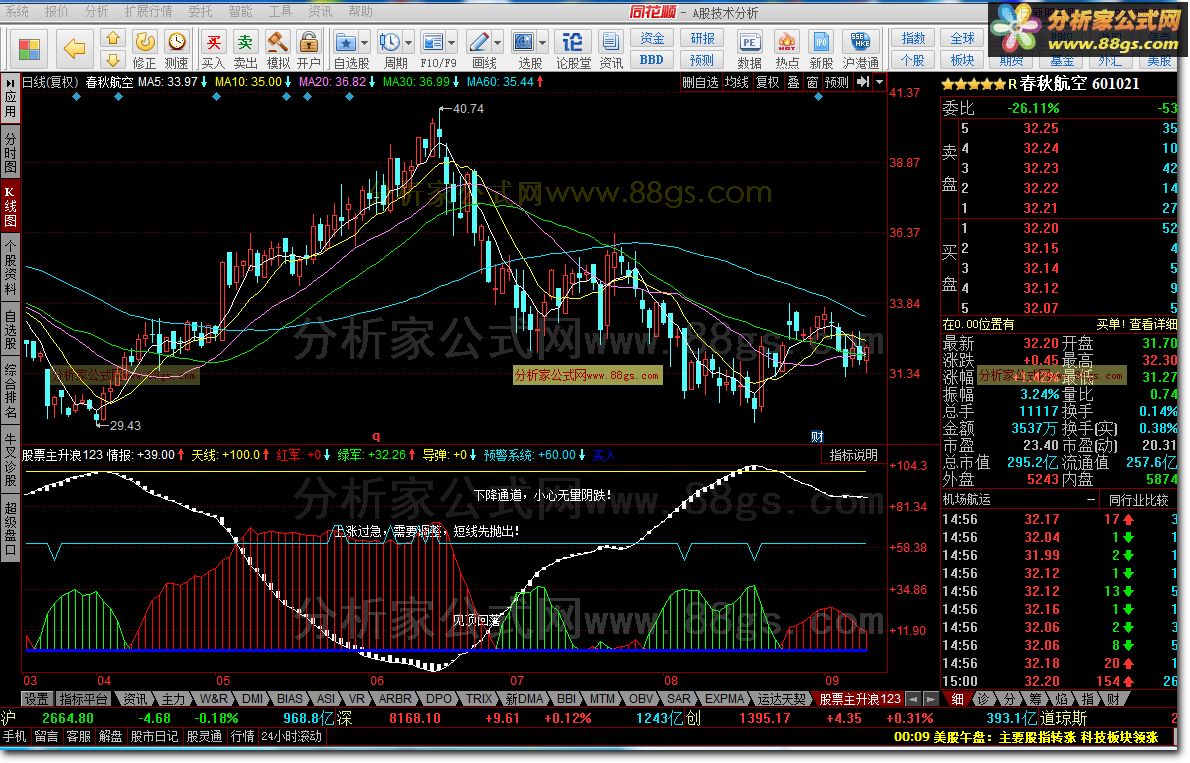Click the yellow down arrow icon
1190x763 pixels.
113,59
